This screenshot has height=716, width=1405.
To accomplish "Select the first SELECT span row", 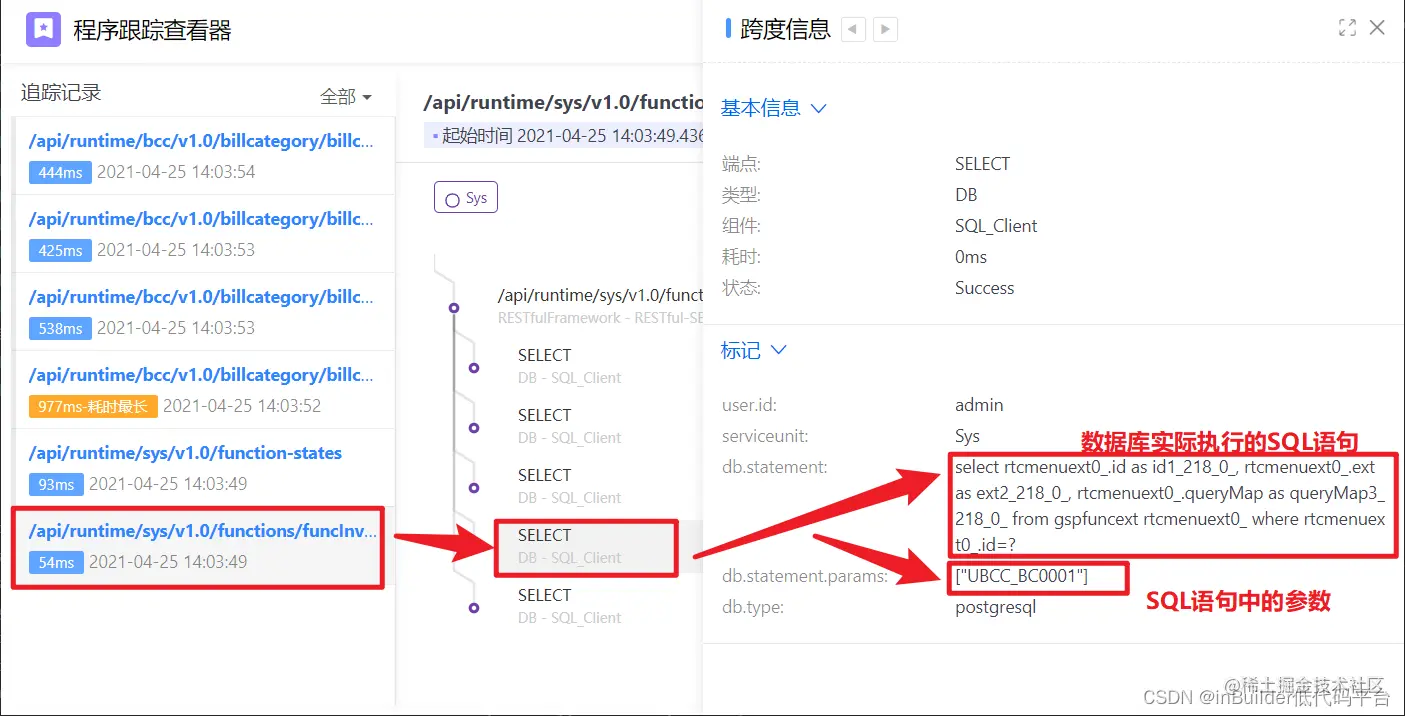I will click(x=570, y=366).
